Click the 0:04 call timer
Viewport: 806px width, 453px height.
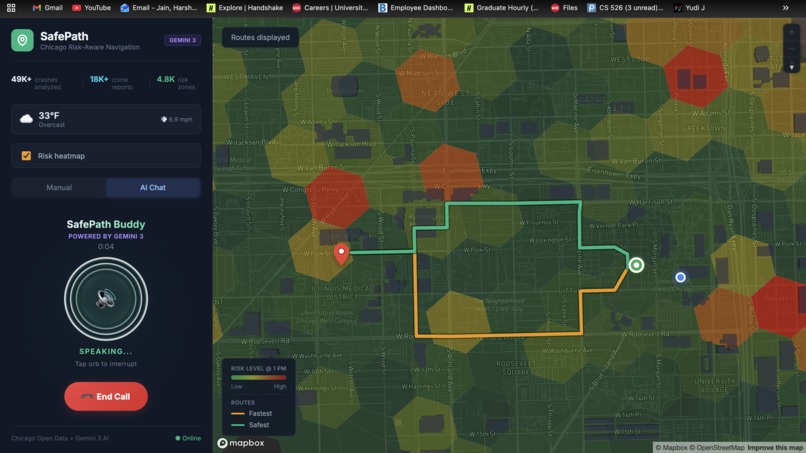pyautogui.click(x=106, y=247)
